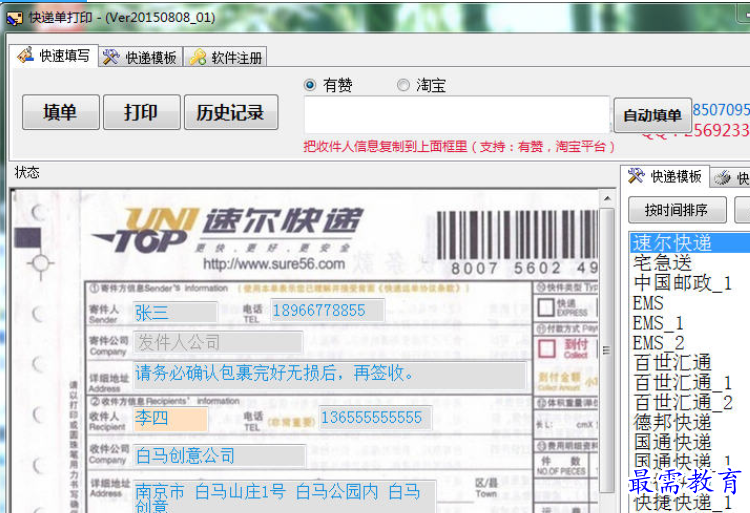Screen dimensions: 750x513
Task: Click the waybill vertical scrollbar thumb
Action: [x=607, y=350]
